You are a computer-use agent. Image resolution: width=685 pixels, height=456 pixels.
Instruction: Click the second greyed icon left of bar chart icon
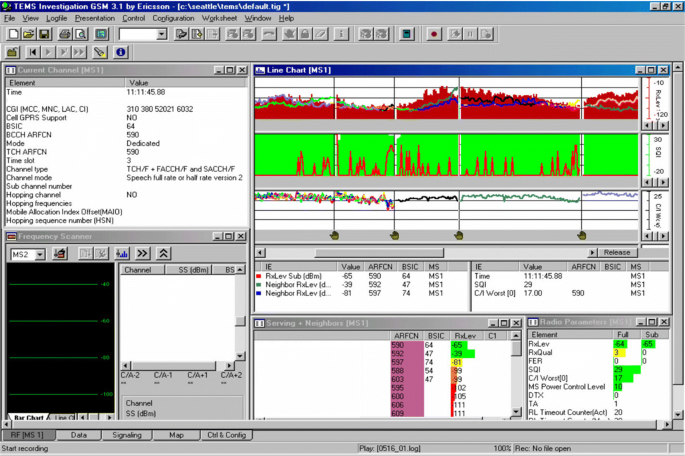tap(101, 253)
